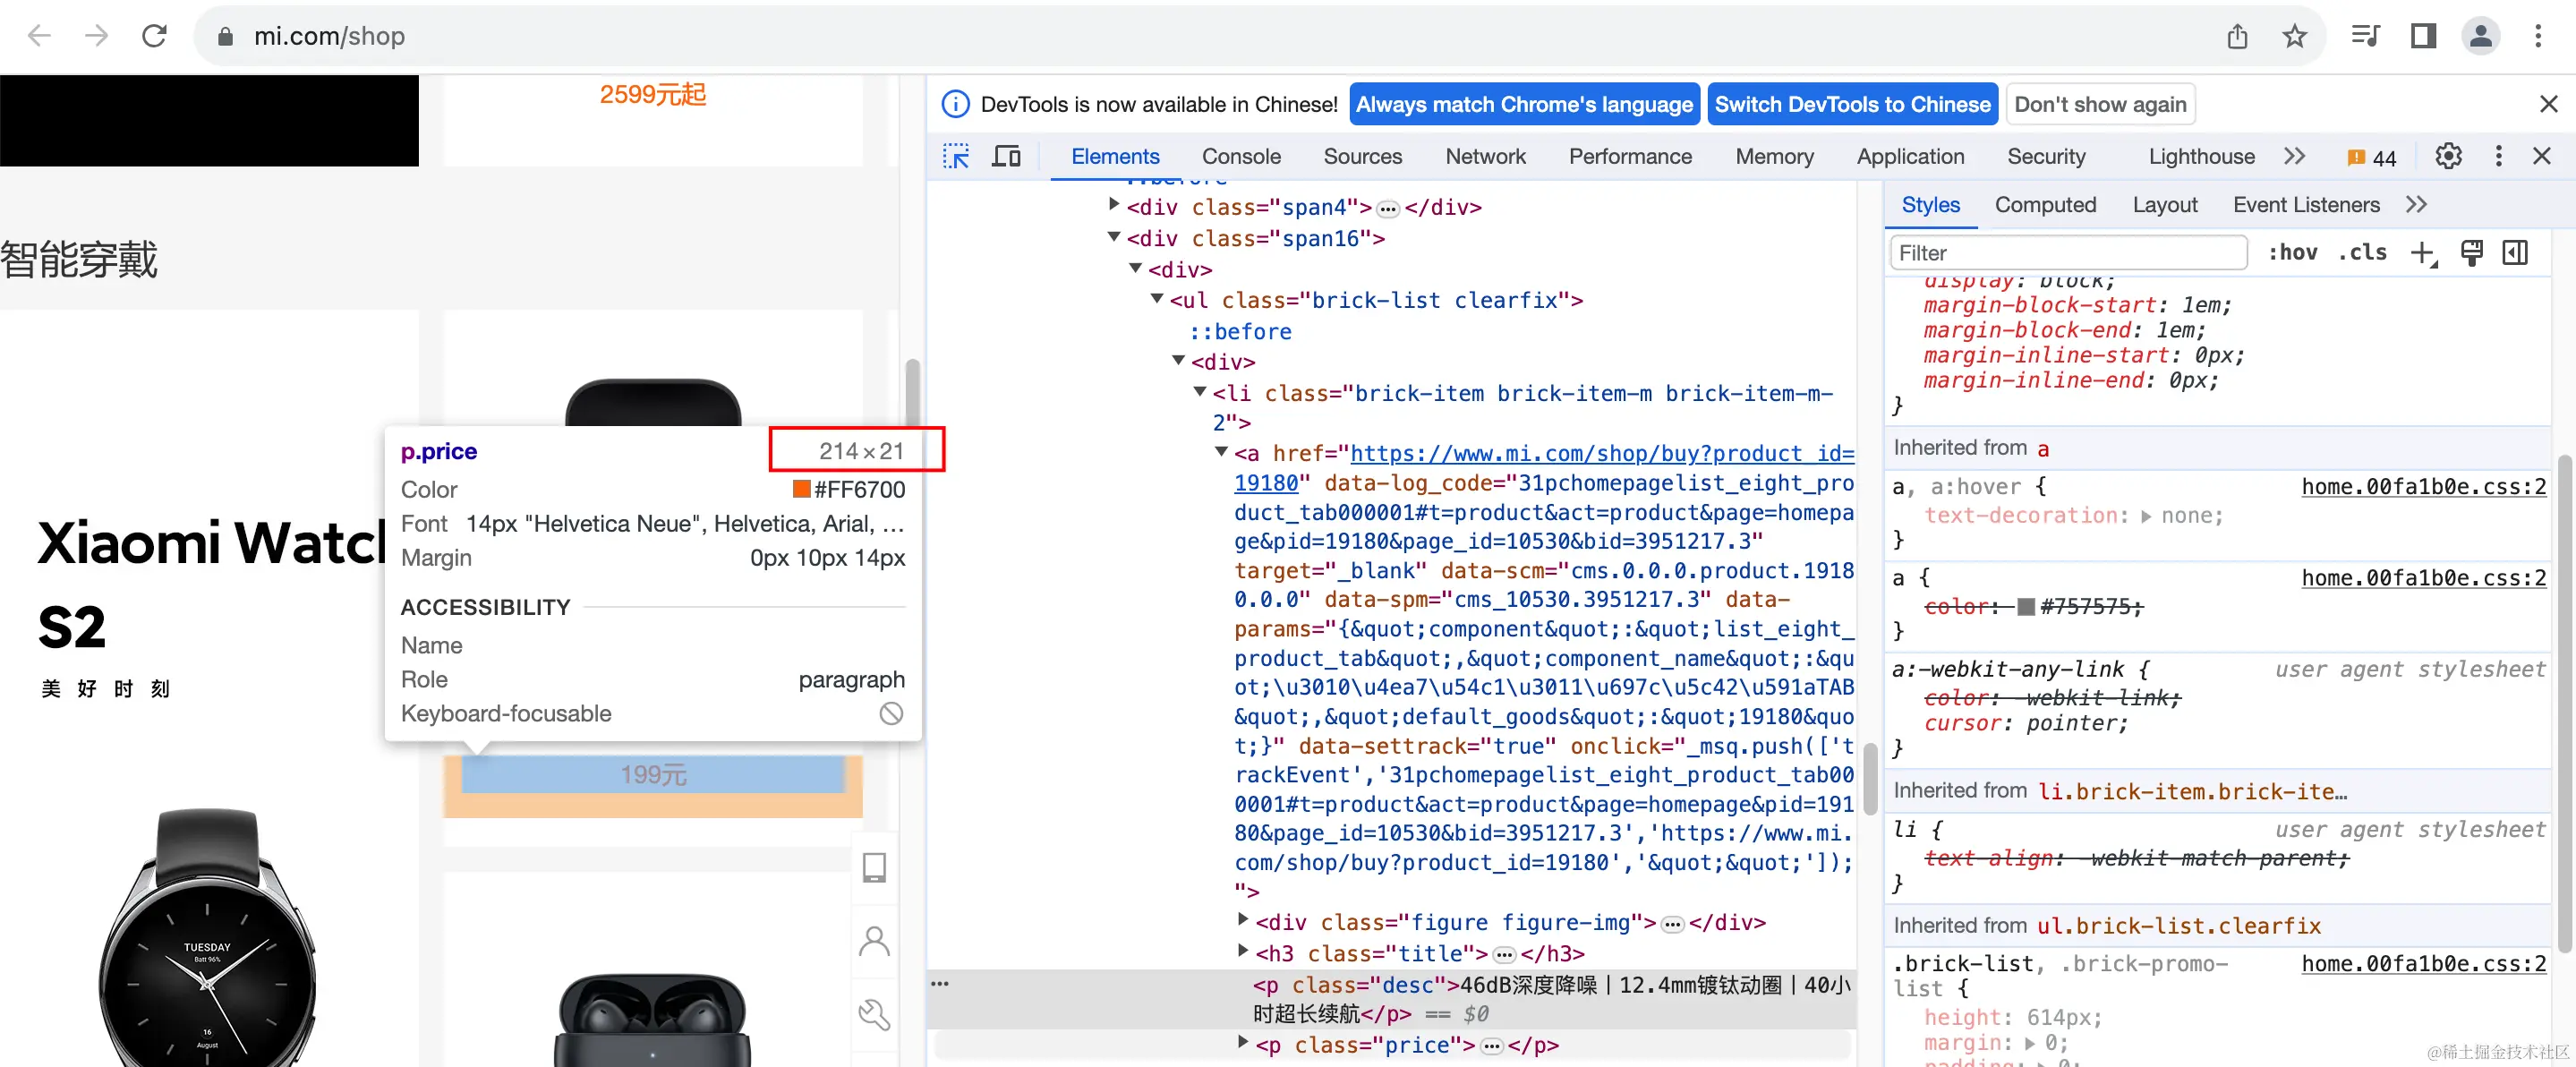Image resolution: width=2576 pixels, height=1067 pixels.
Task: Toggle the device toolbar icon
Action: click(x=1006, y=156)
